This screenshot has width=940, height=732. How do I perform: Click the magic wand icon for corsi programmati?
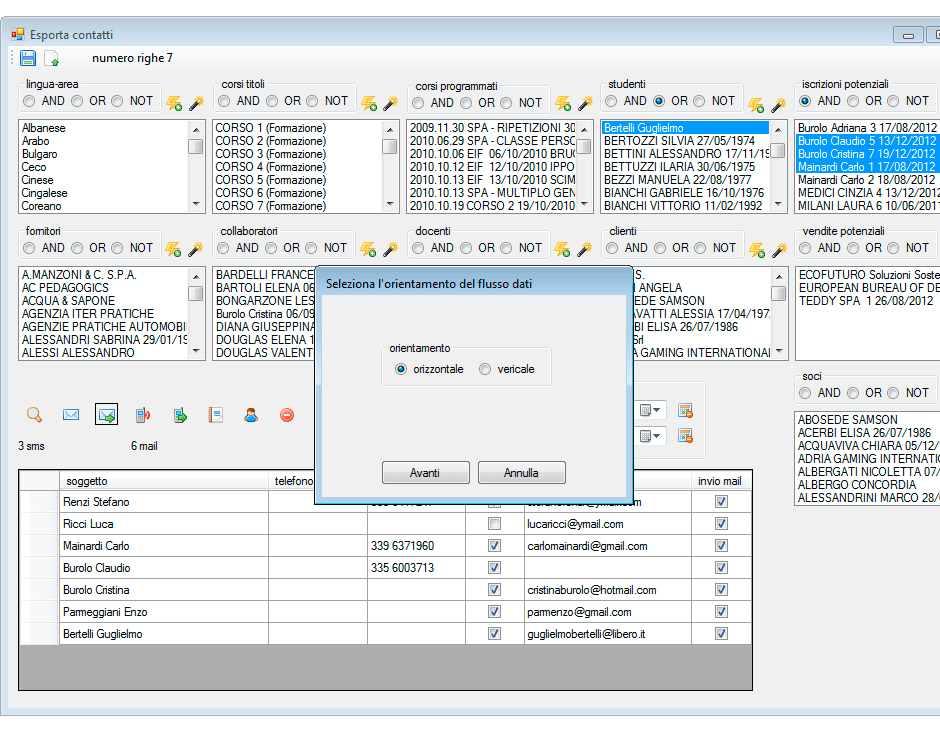(585, 103)
